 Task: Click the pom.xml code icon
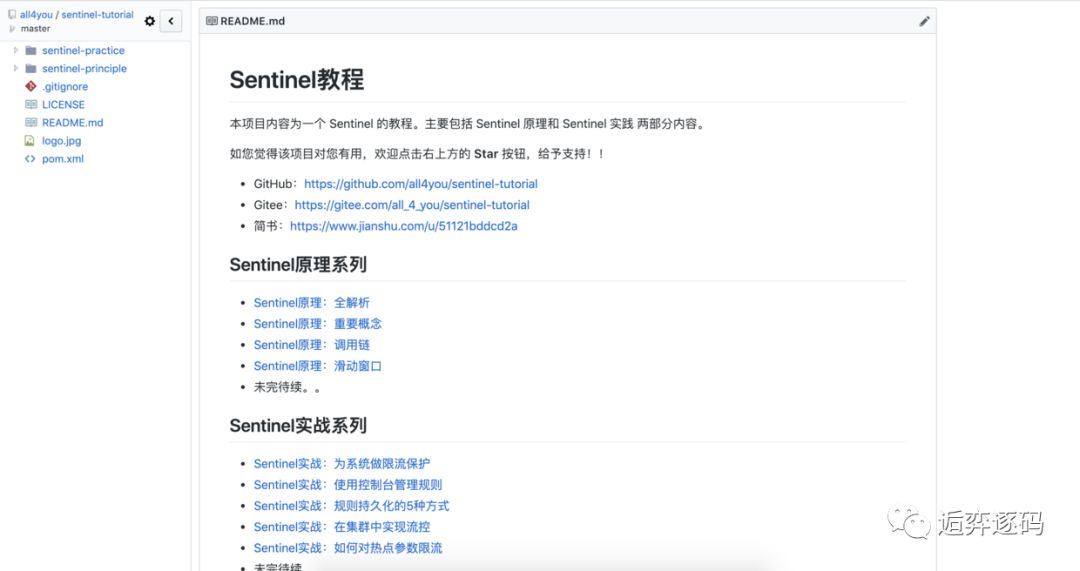pyautogui.click(x=30, y=158)
